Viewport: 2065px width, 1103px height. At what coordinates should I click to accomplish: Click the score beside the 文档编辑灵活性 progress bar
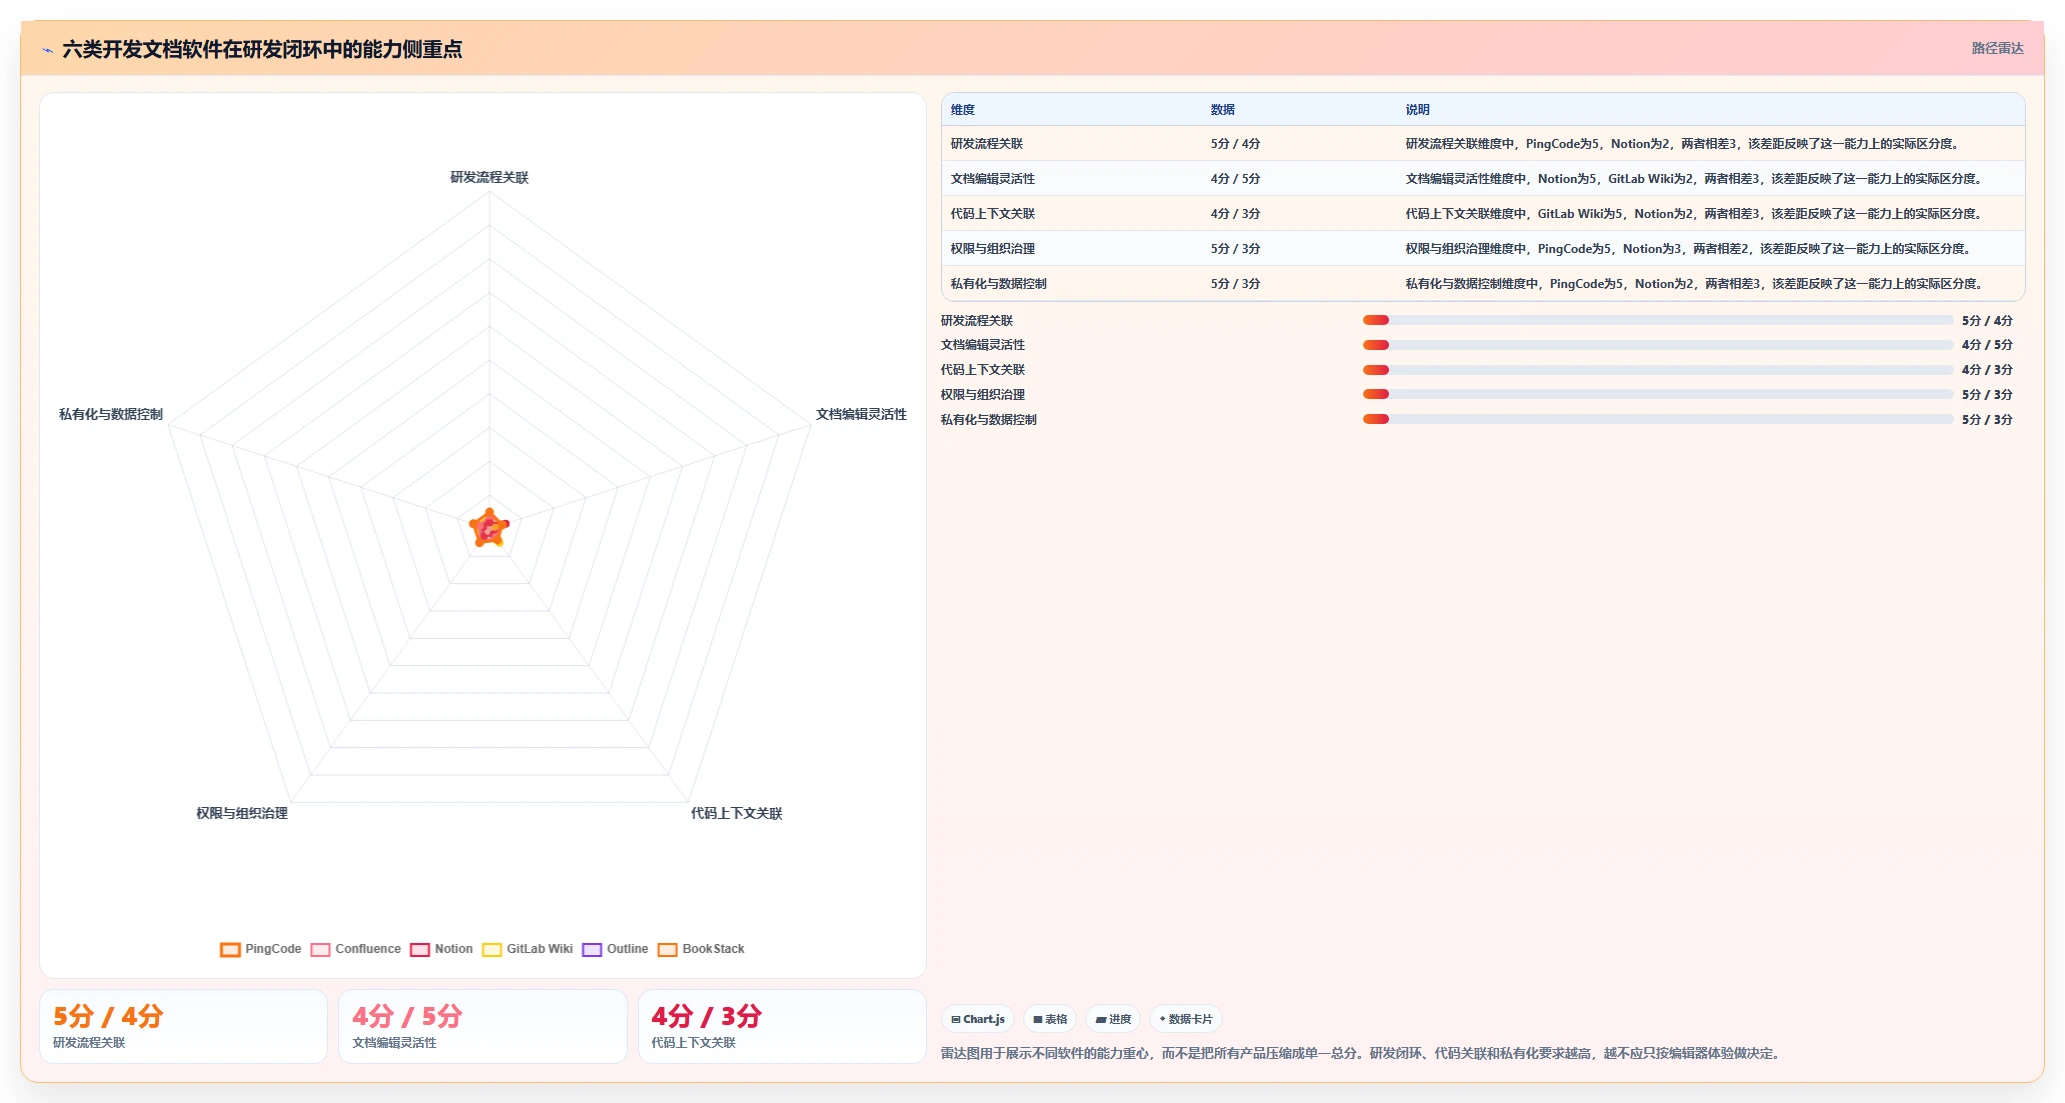(x=1987, y=345)
